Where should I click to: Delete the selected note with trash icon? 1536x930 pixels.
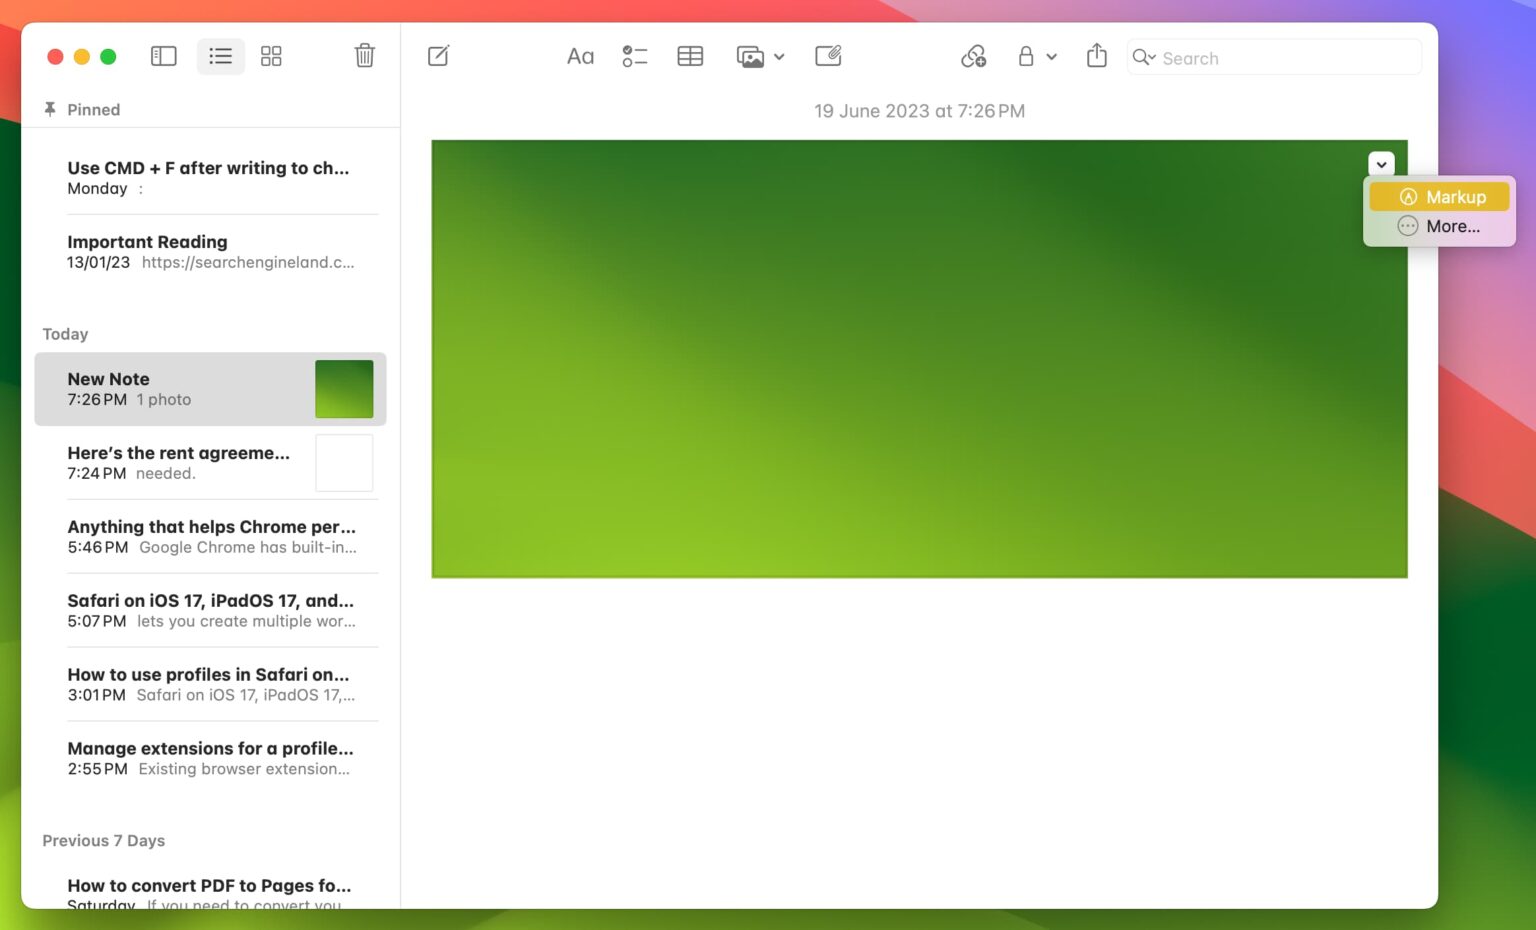coord(365,55)
